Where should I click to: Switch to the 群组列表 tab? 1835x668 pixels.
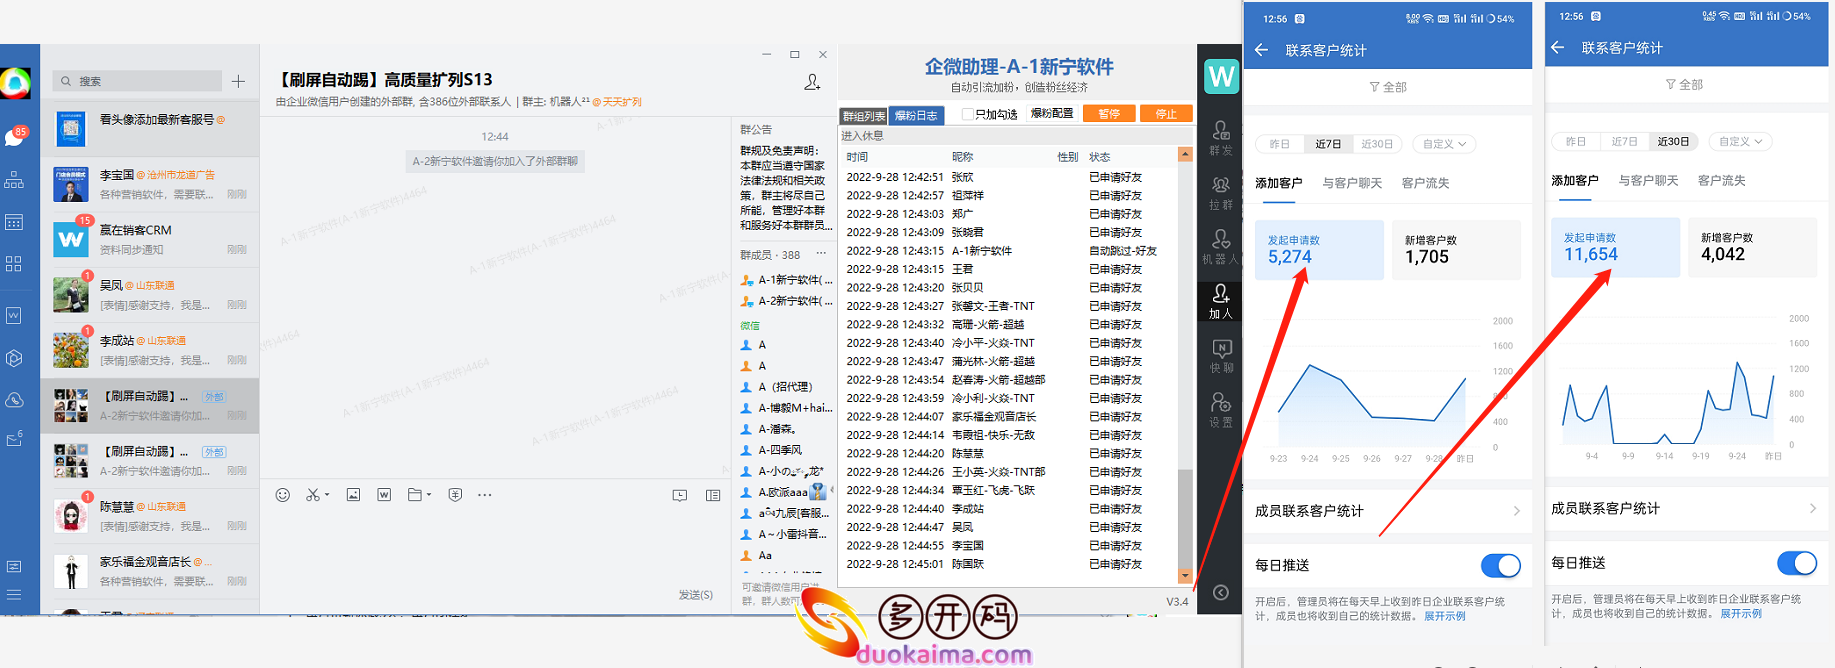(x=863, y=116)
